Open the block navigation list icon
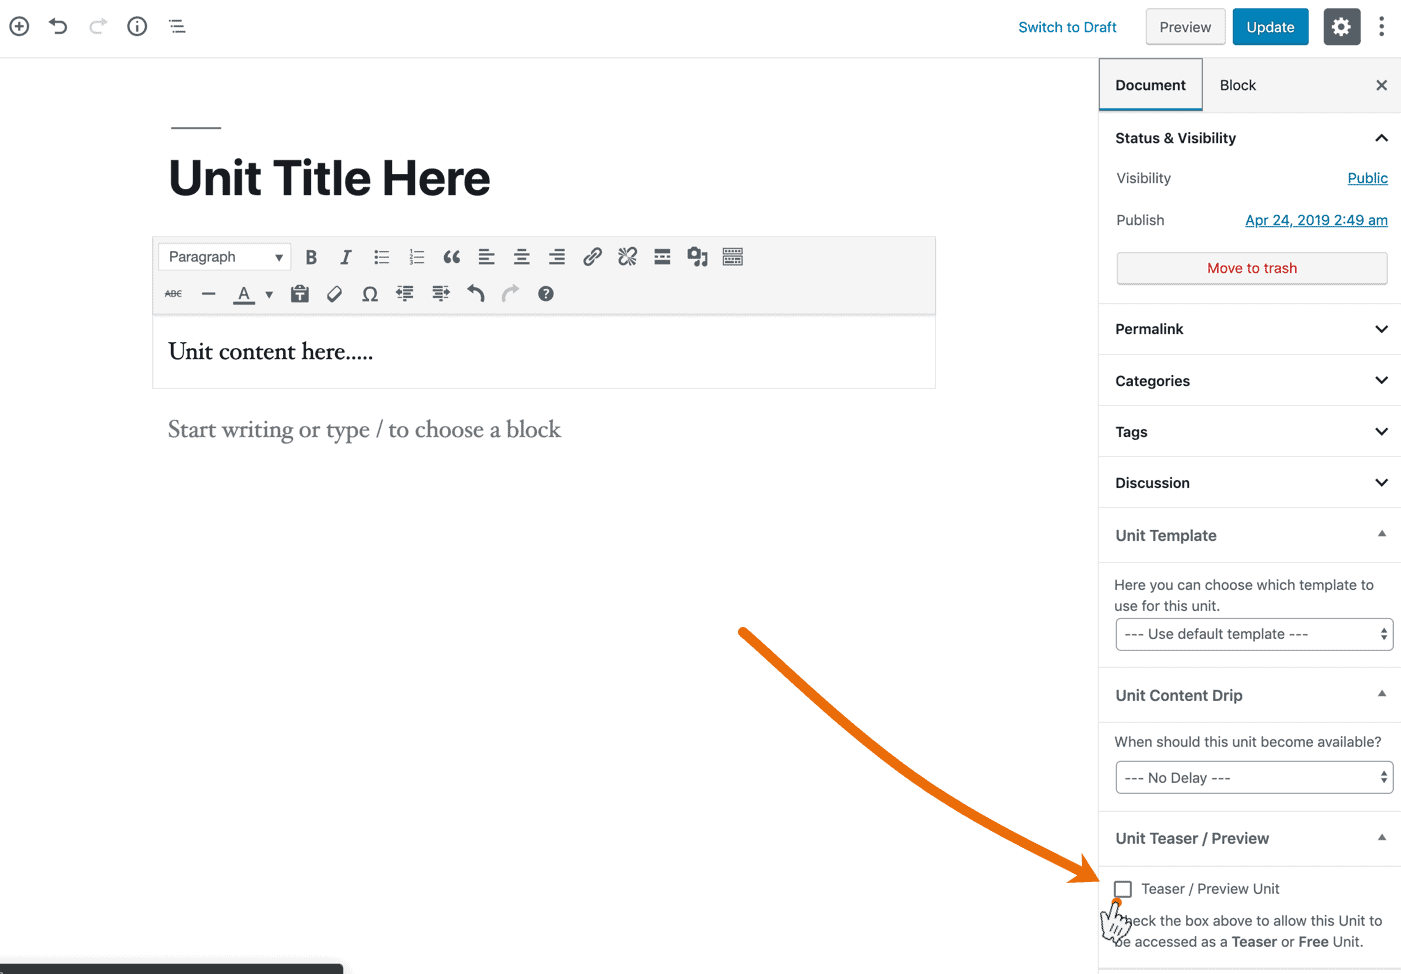Image resolution: width=1401 pixels, height=974 pixels. pos(177,27)
